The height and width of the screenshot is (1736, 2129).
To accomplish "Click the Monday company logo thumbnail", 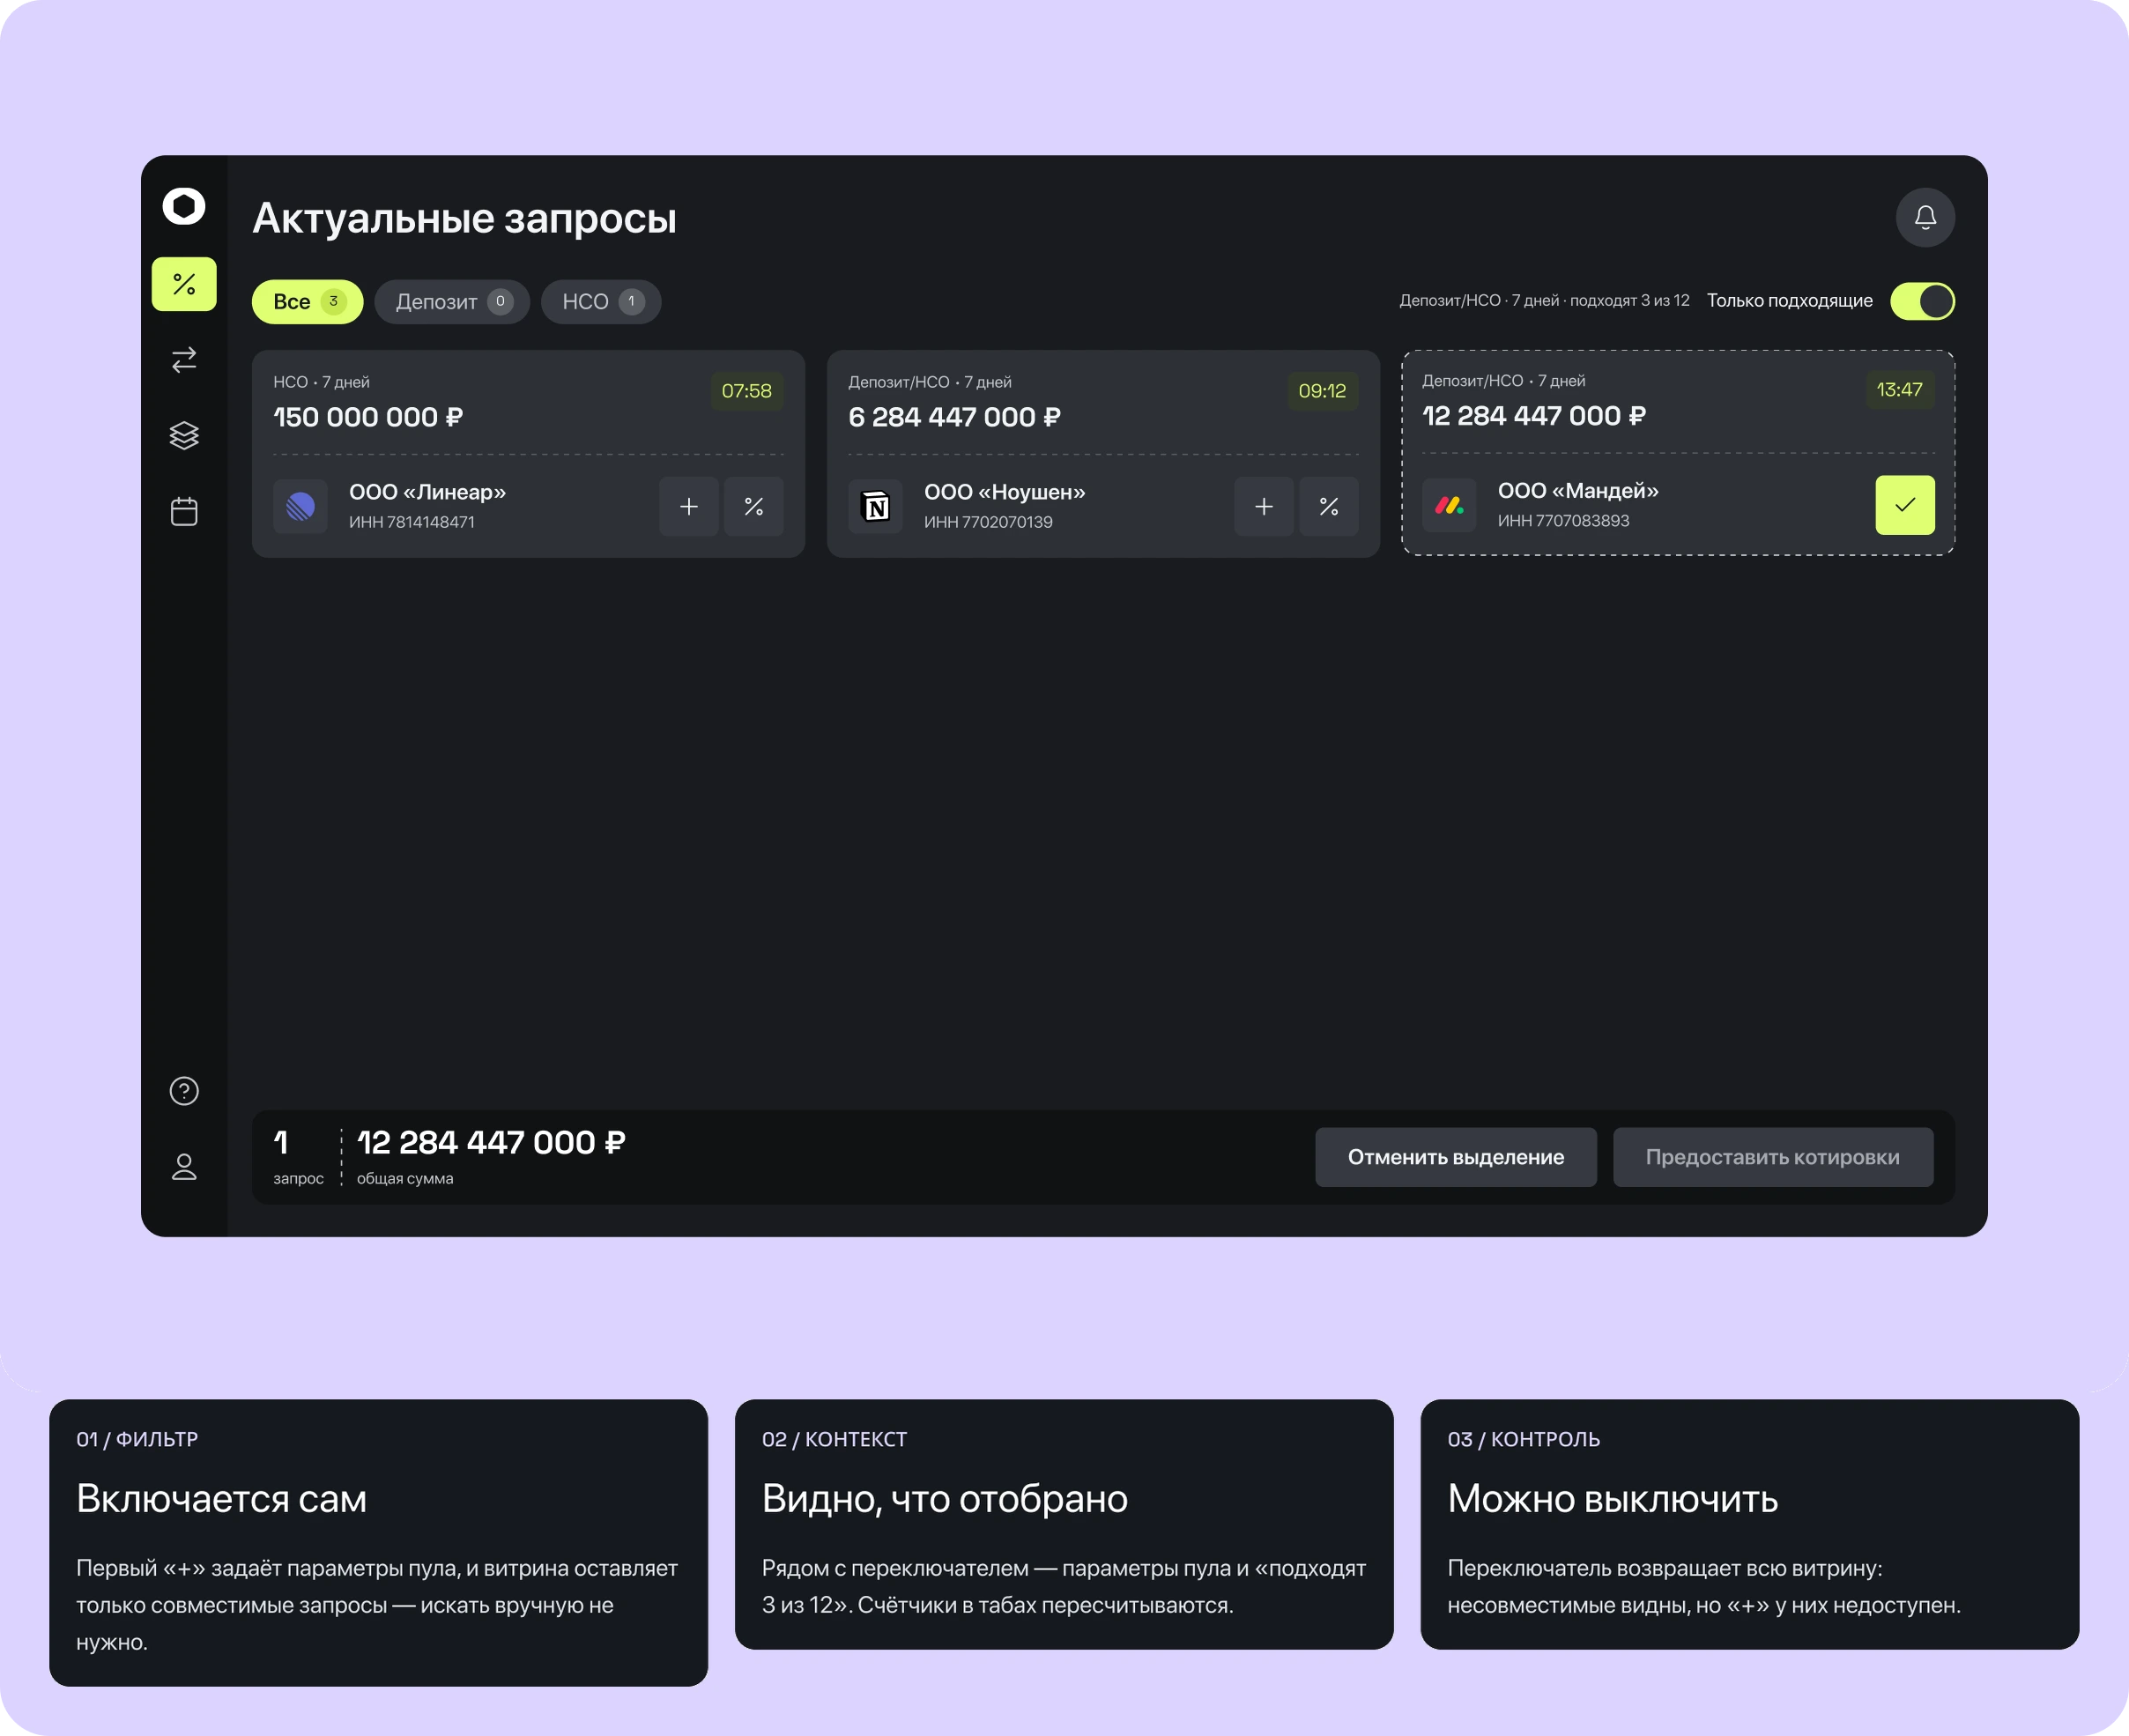I will 1449,505.
